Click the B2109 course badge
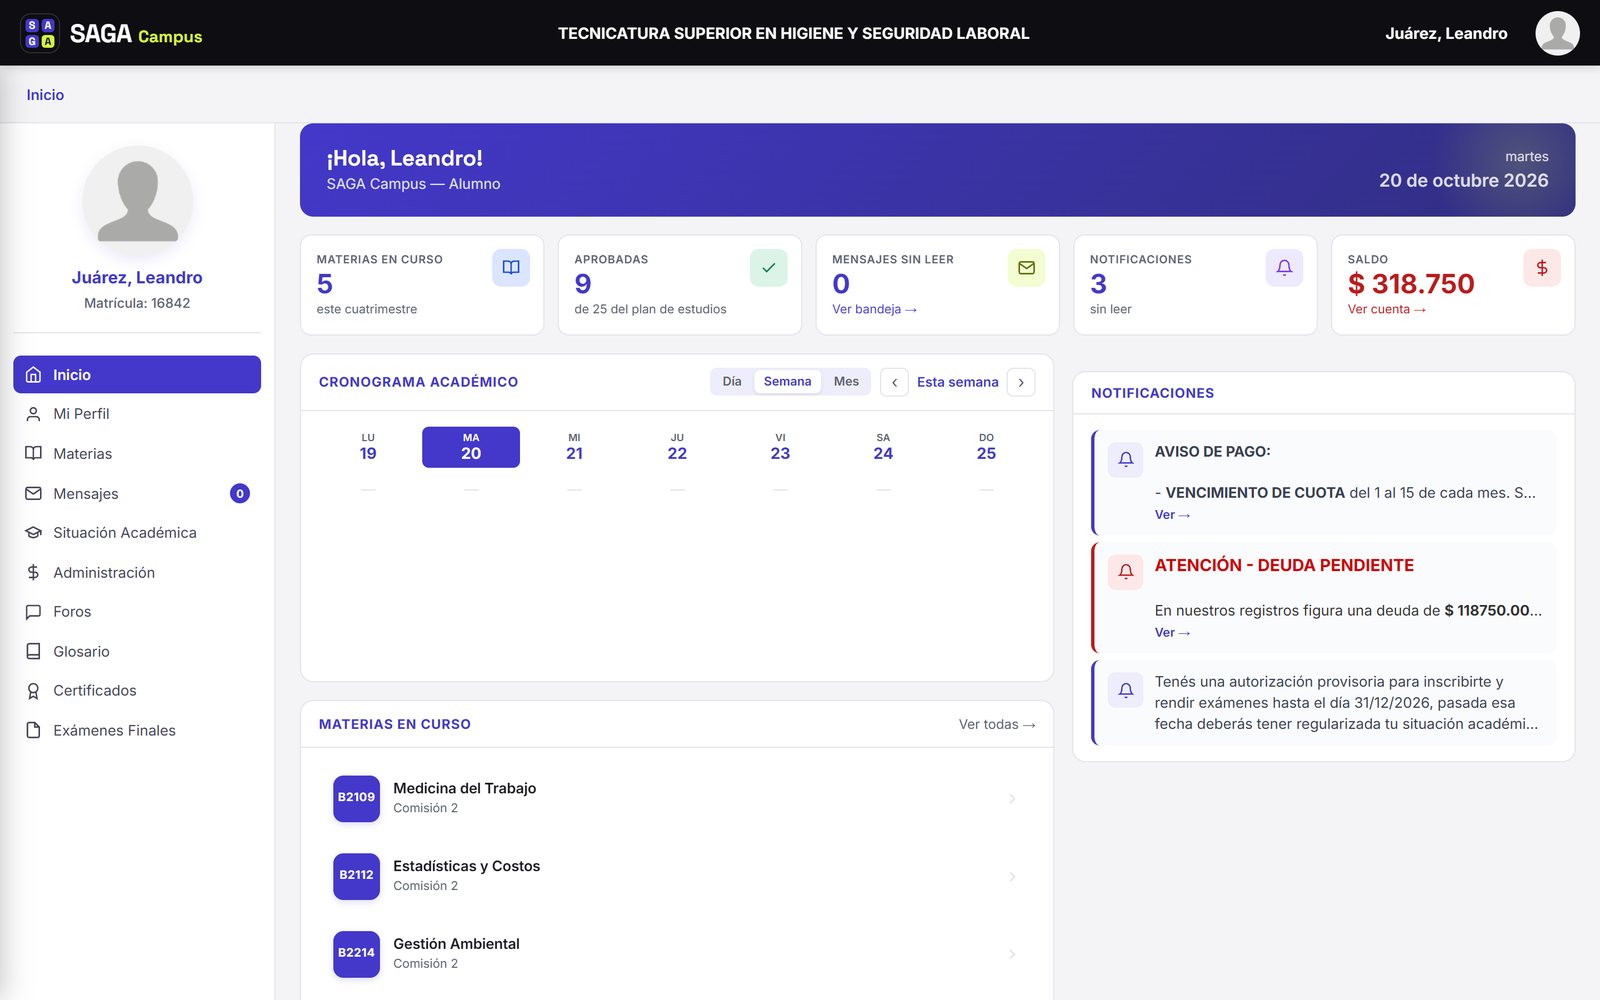 (356, 798)
